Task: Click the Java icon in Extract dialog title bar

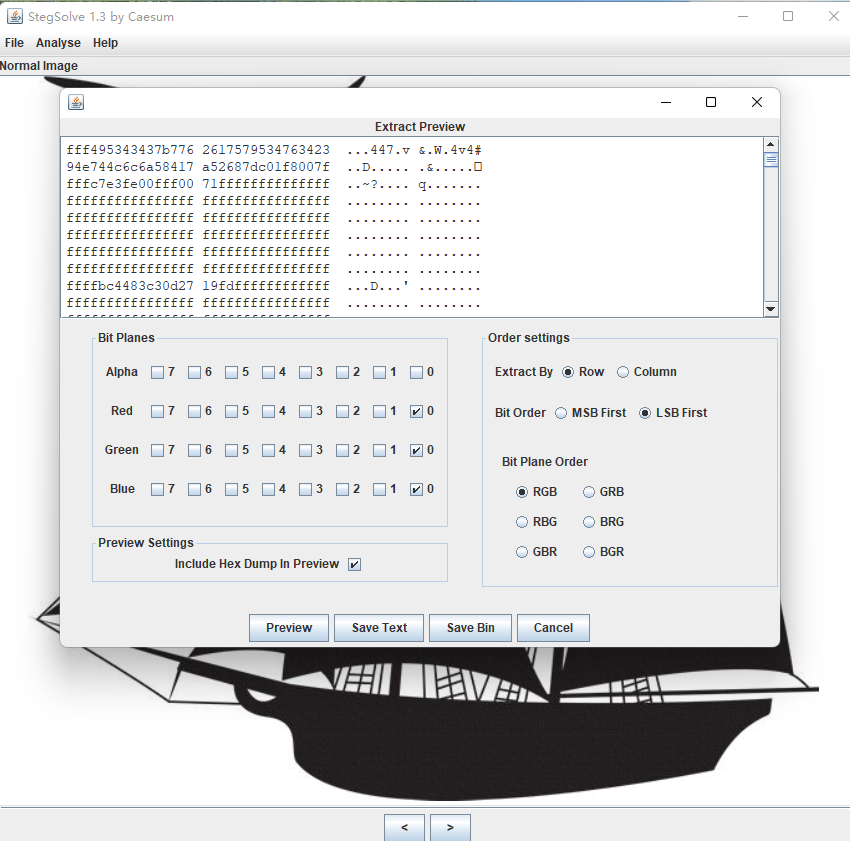Action: coord(76,102)
